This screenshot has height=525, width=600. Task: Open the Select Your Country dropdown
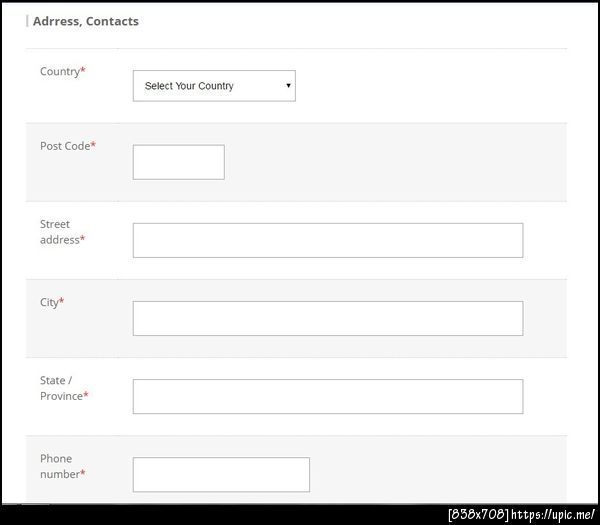213,86
